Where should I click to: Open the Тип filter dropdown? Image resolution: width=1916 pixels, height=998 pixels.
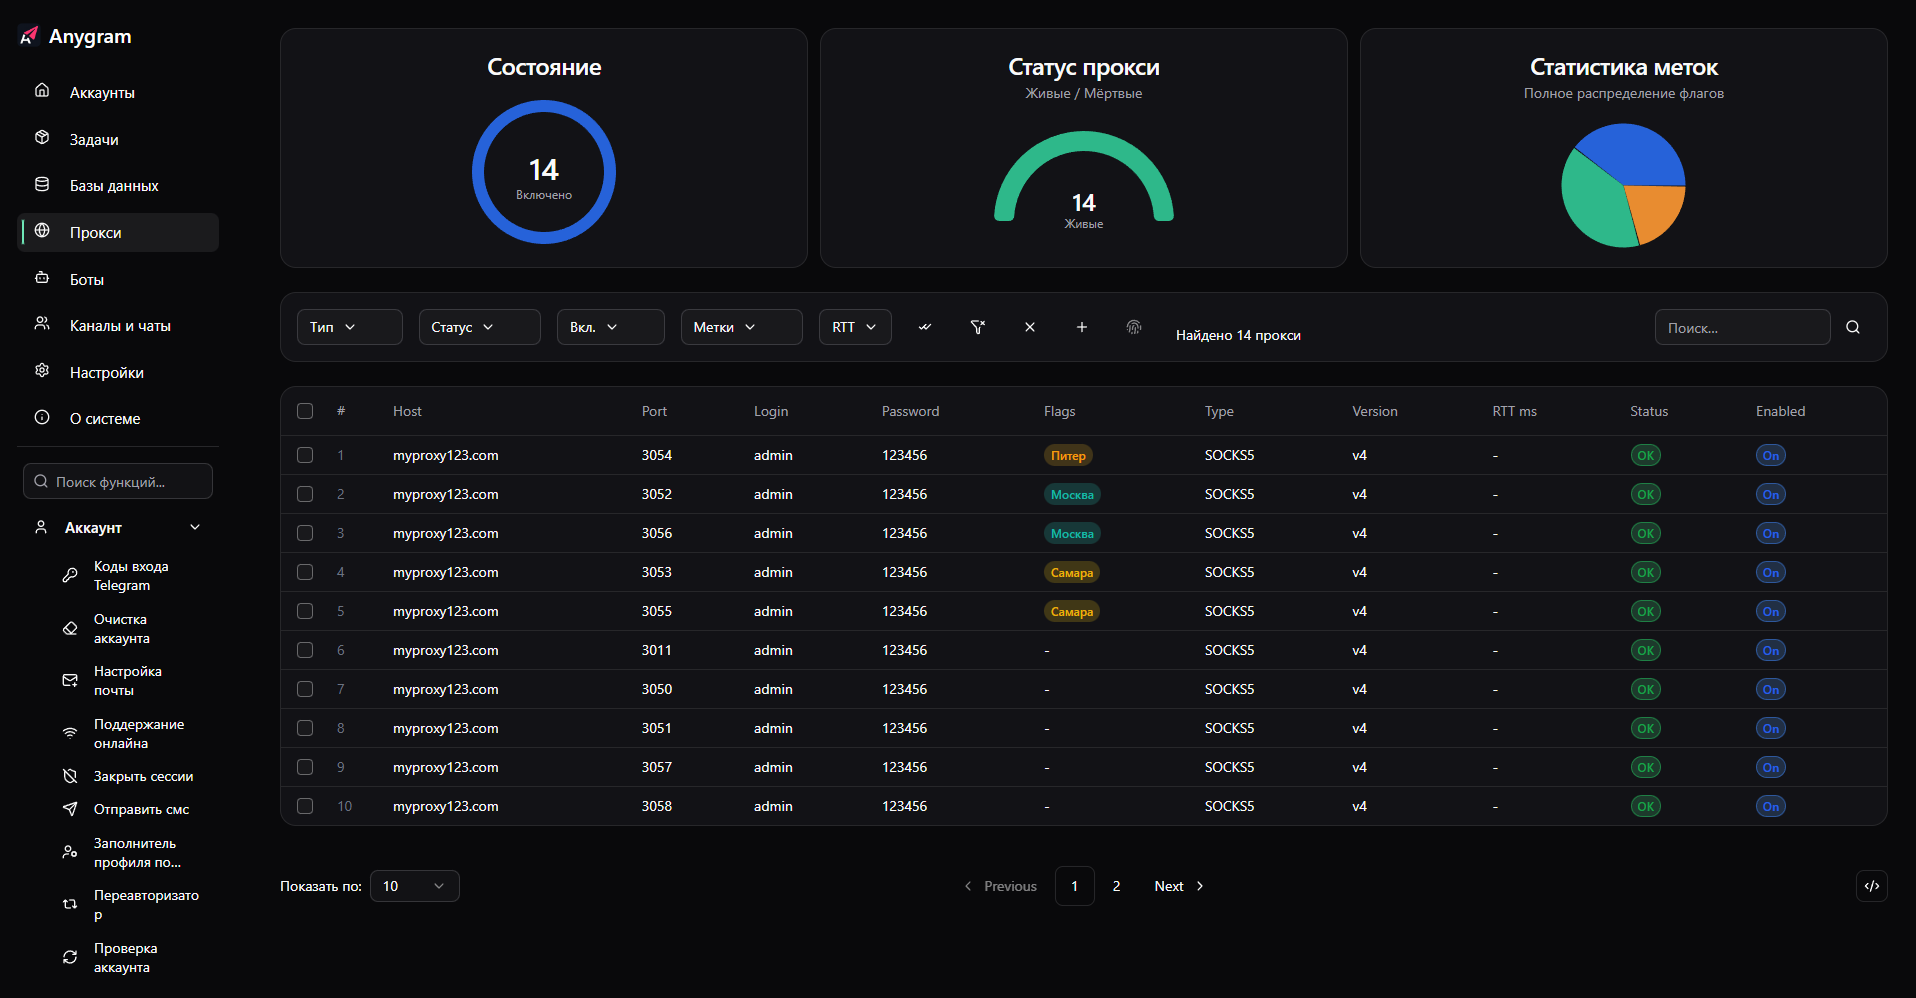(x=350, y=327)
